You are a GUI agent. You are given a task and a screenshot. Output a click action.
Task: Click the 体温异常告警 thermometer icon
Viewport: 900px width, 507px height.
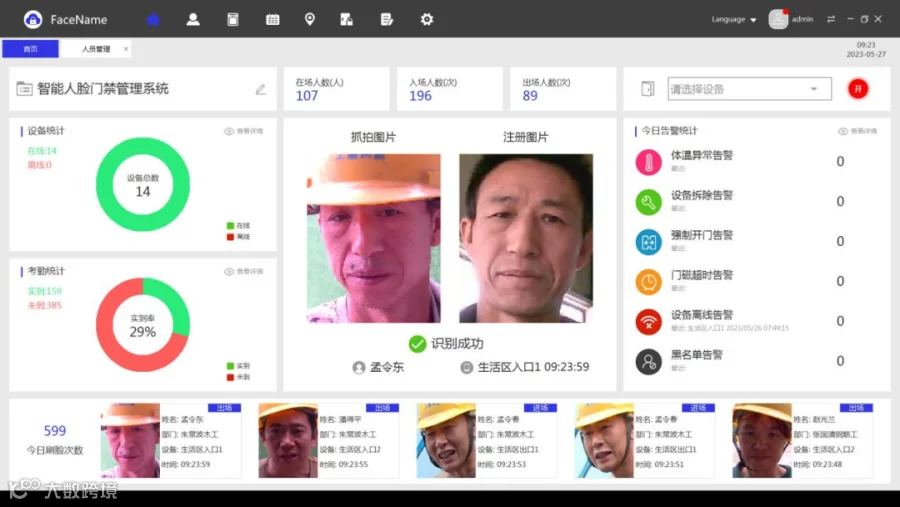(x=649, y=162)
